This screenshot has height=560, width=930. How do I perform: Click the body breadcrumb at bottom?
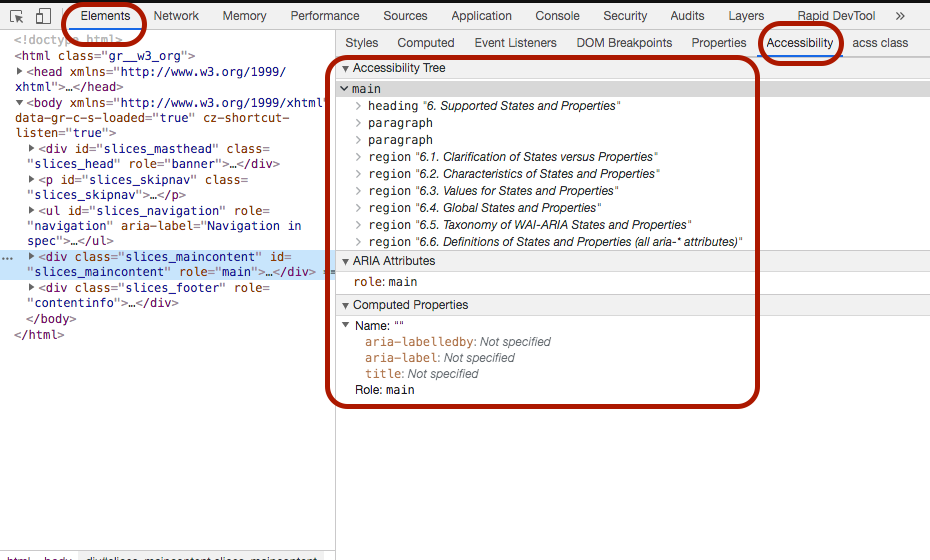point(58,558)
